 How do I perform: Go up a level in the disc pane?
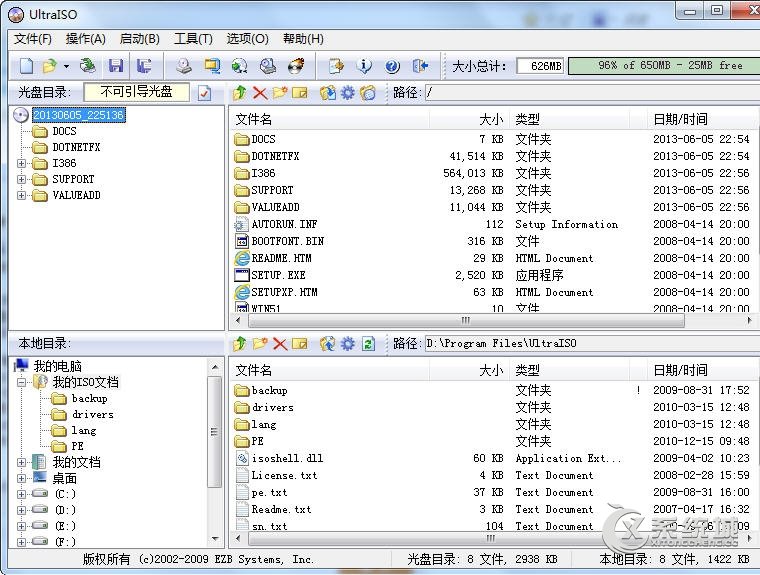pos(239,93)
